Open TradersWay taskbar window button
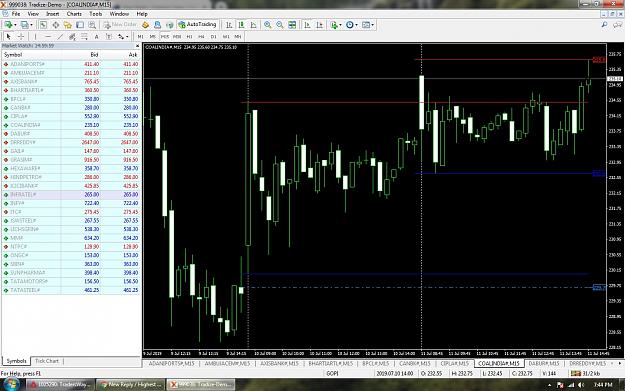The image size is (625, 391). coord(60,385)
